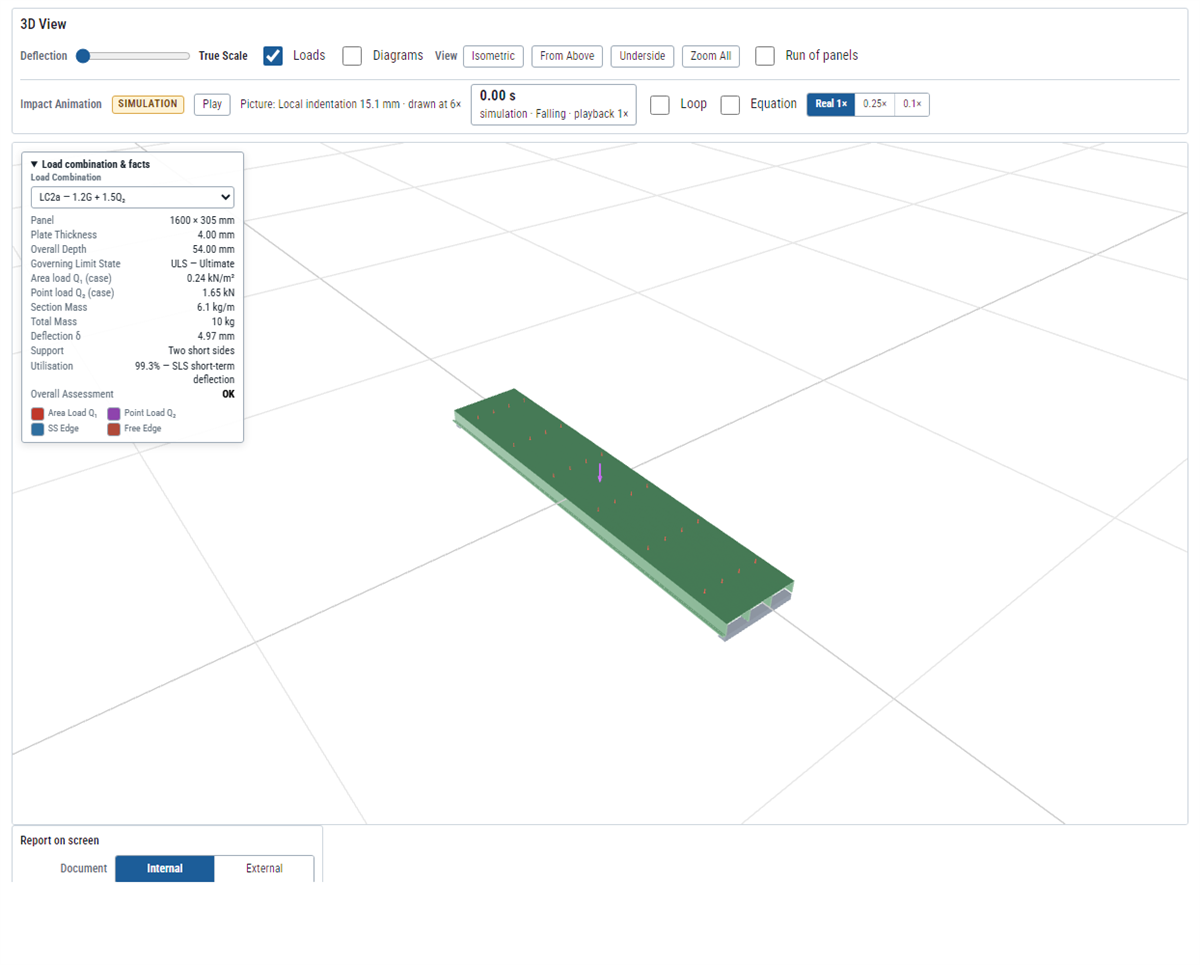Click the '99.3% — SLS short-term deflection' utilisation
Viewport: 1200px width, 965px height.
tap(185, 373)
